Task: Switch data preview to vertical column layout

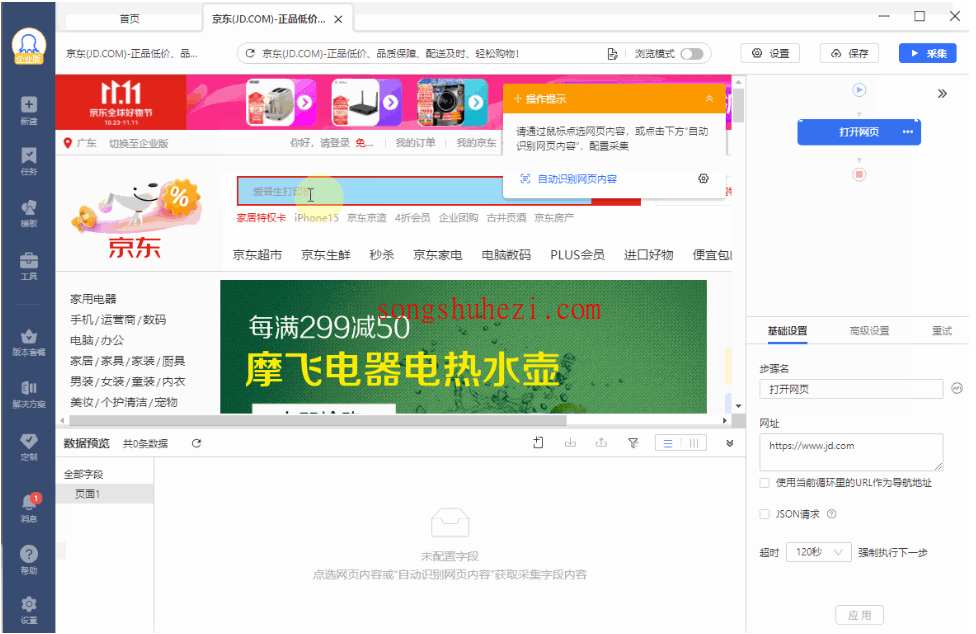Action: pyautogui.click(x=693, y=443)
